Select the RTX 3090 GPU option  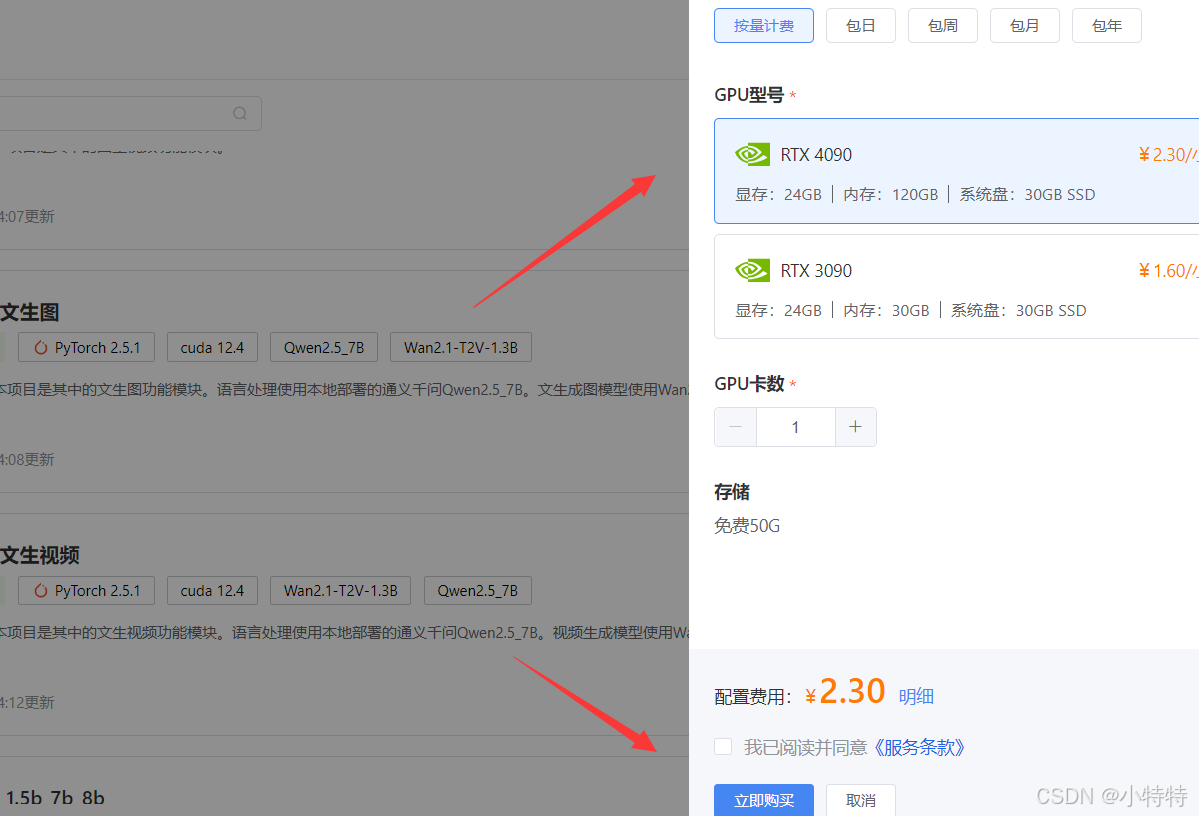tap(950, 287)
